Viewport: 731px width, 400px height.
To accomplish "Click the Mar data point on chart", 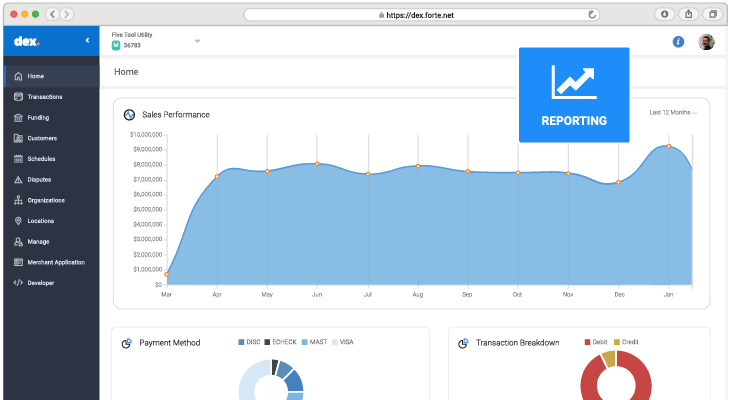I will 166,274.
